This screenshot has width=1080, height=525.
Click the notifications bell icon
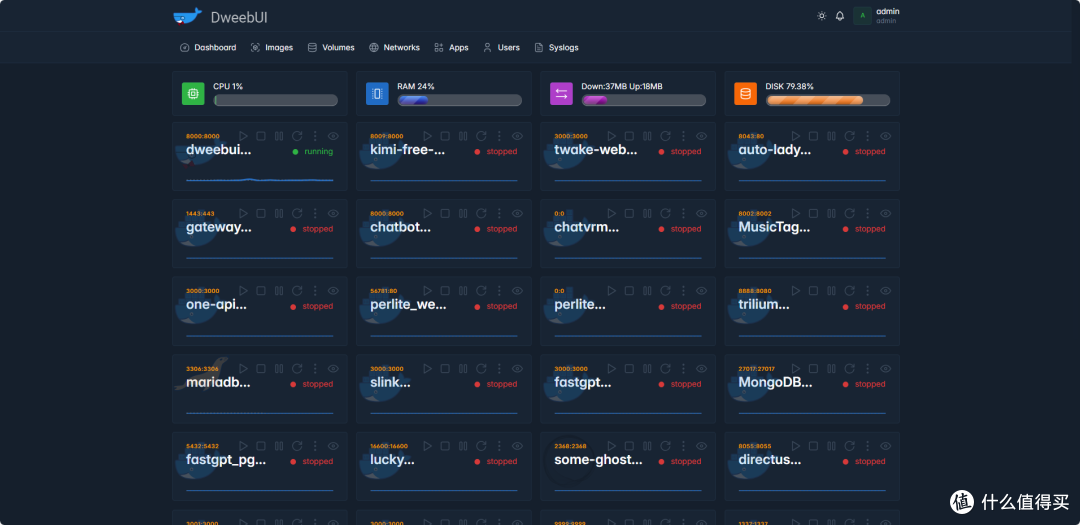(840, 16)
